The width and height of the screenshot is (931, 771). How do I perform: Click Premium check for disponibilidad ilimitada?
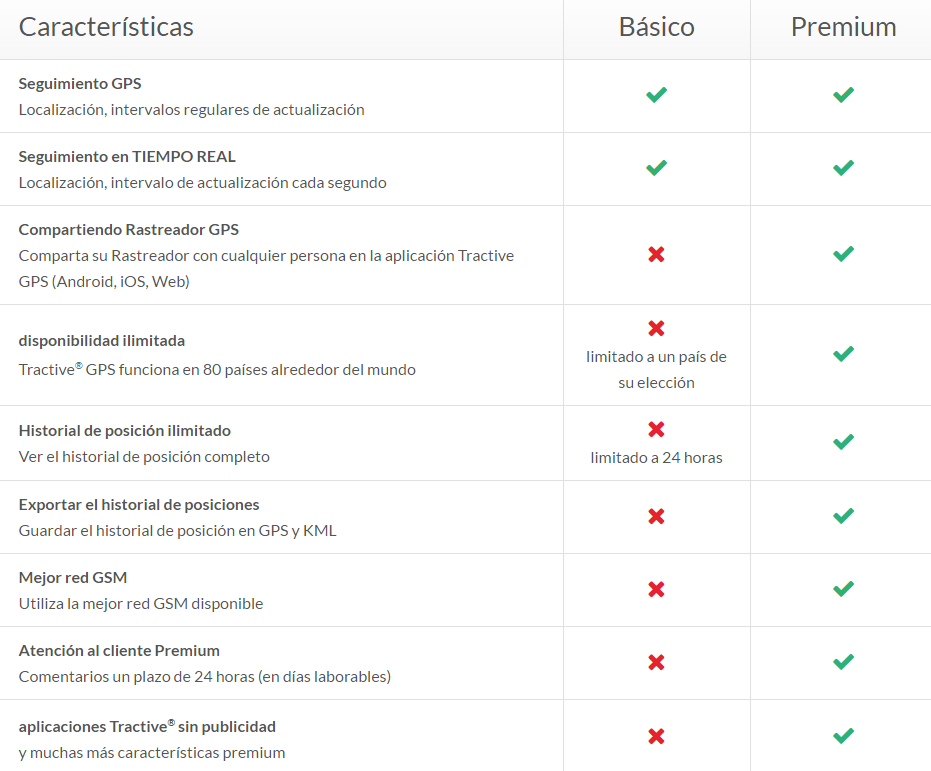(843, 354)
